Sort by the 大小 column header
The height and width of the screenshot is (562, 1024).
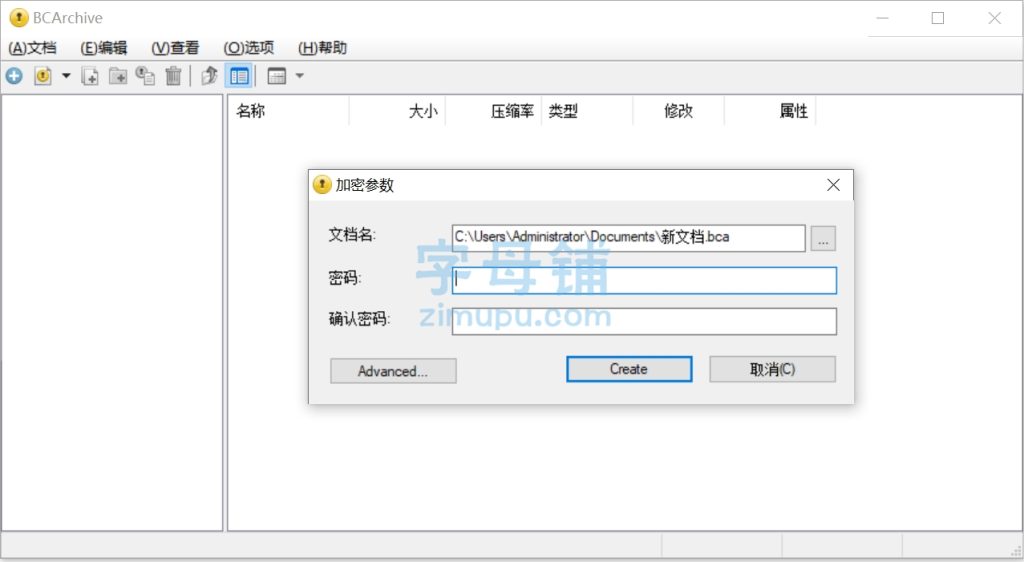tap(397, 111)
